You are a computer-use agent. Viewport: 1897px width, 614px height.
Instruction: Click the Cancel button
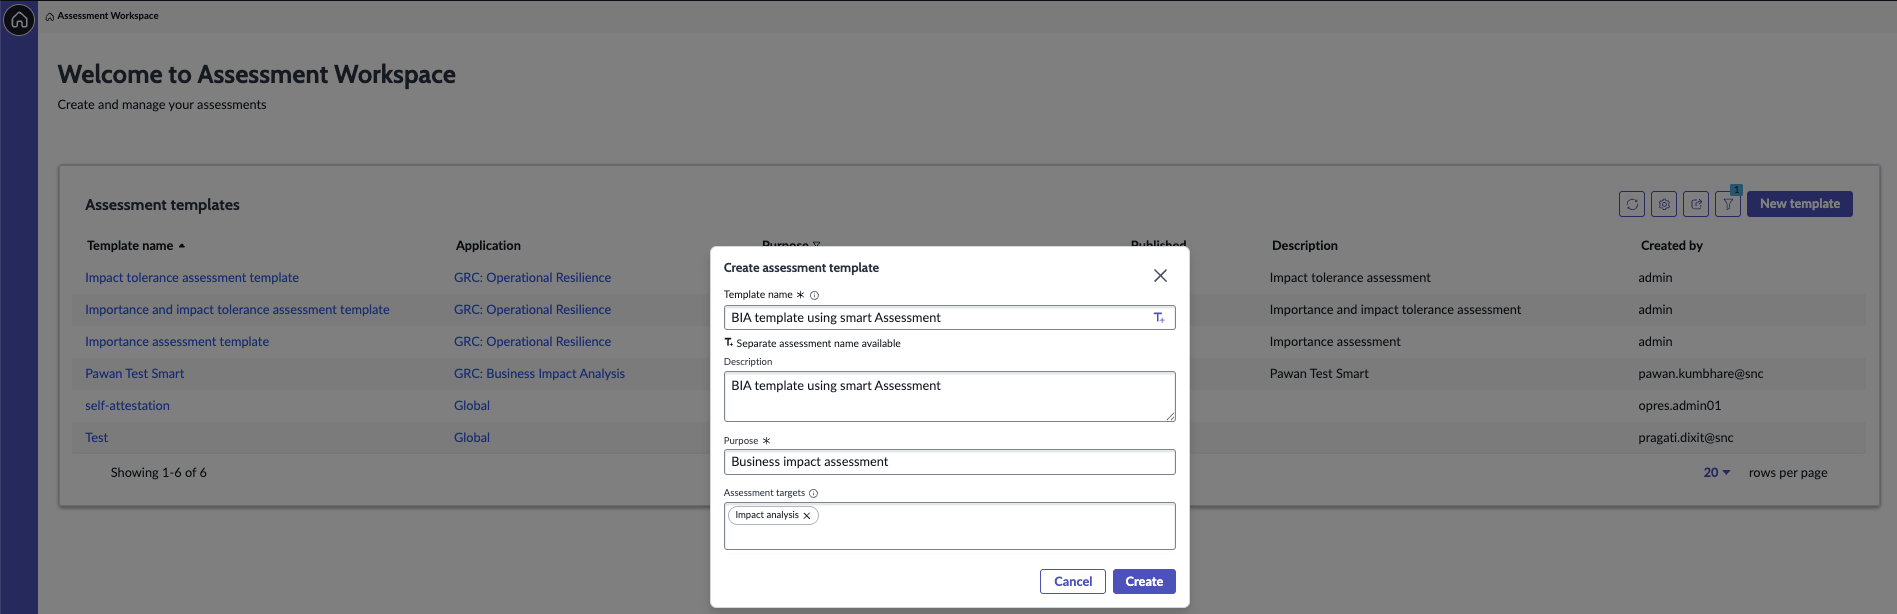1073,582
